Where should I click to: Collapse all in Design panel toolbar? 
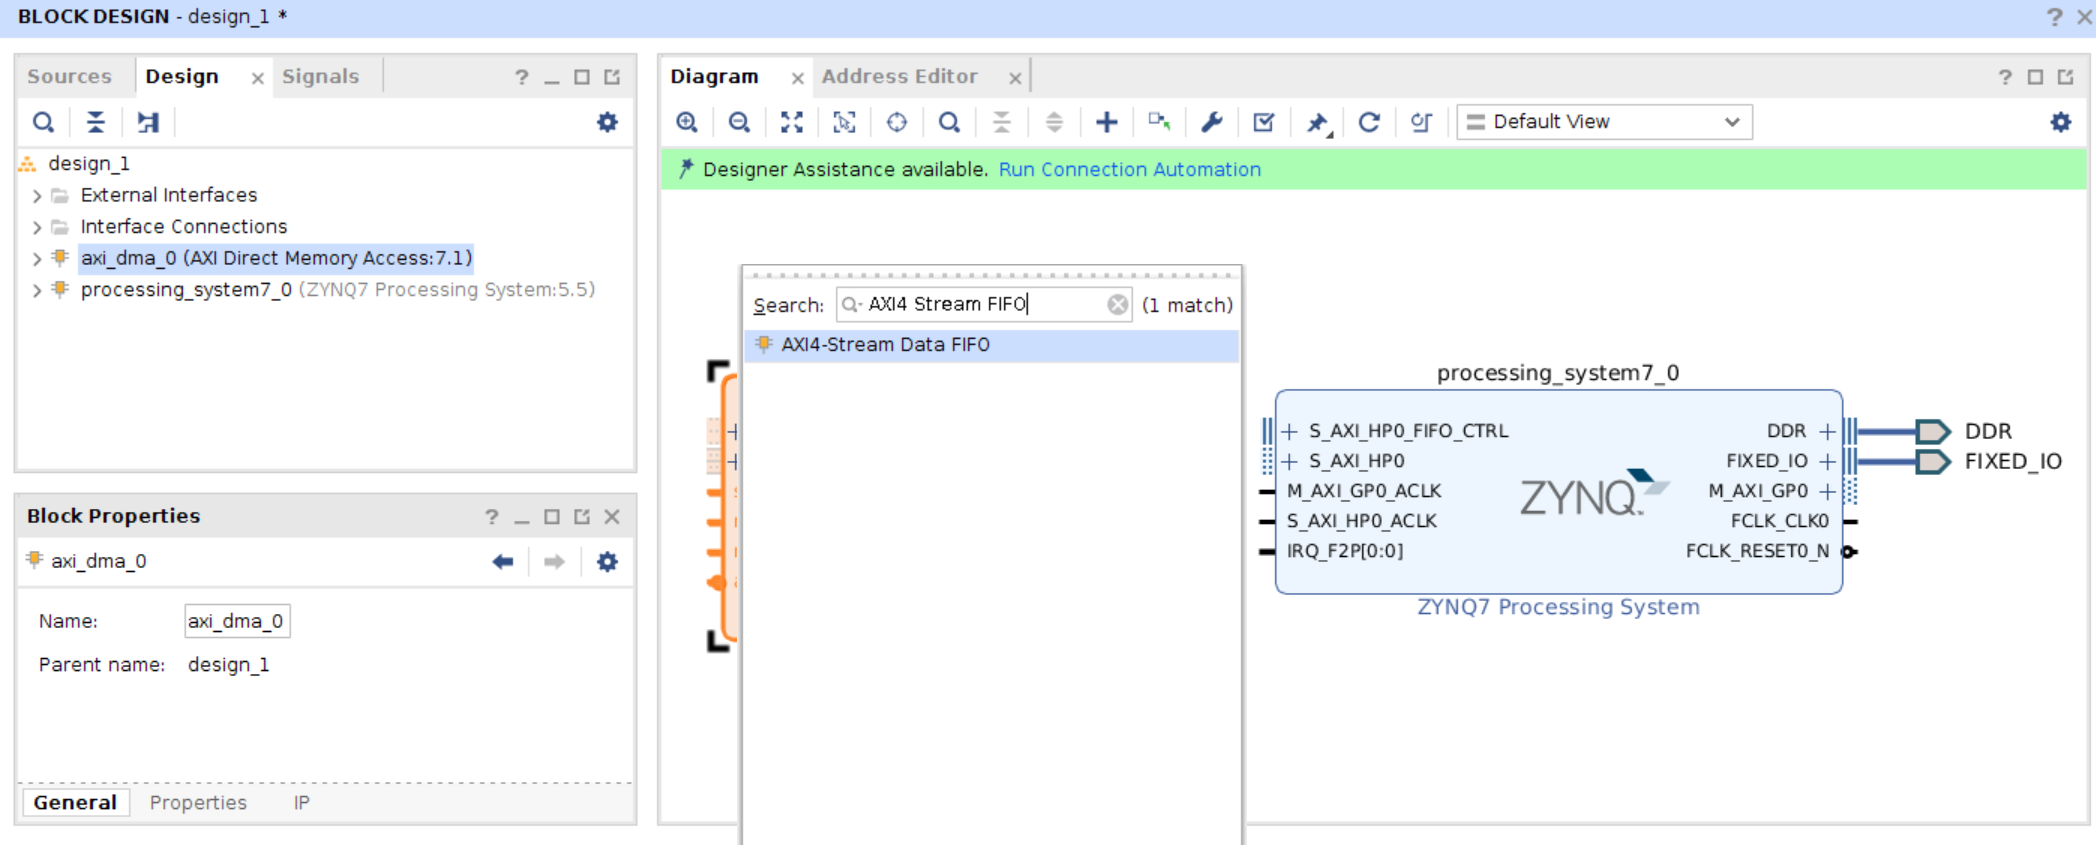click(x=96, y=122)
